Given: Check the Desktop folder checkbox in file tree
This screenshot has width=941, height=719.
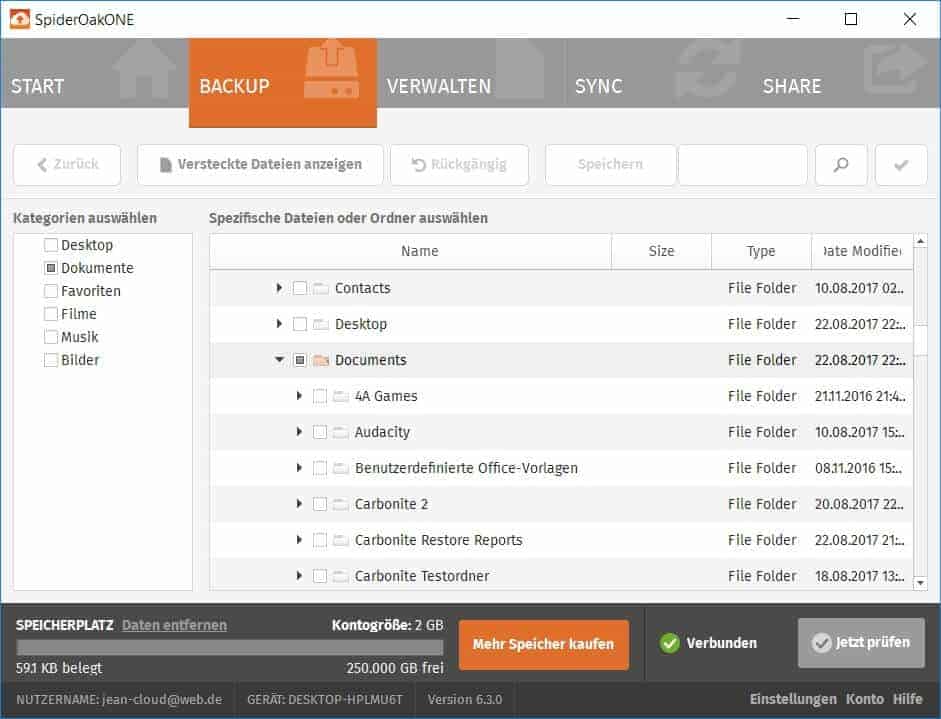Looking at the screenshot, I should coord(299,324).
